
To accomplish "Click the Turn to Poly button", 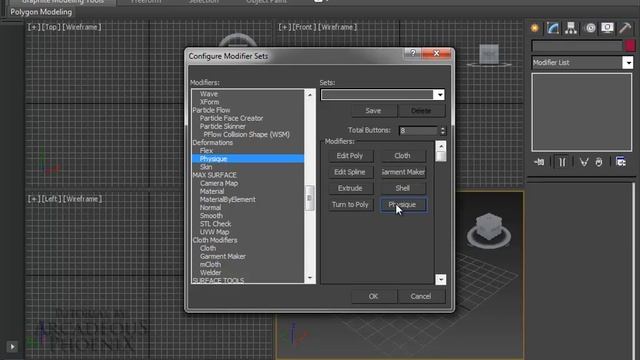I will click(x=350, y=205).
